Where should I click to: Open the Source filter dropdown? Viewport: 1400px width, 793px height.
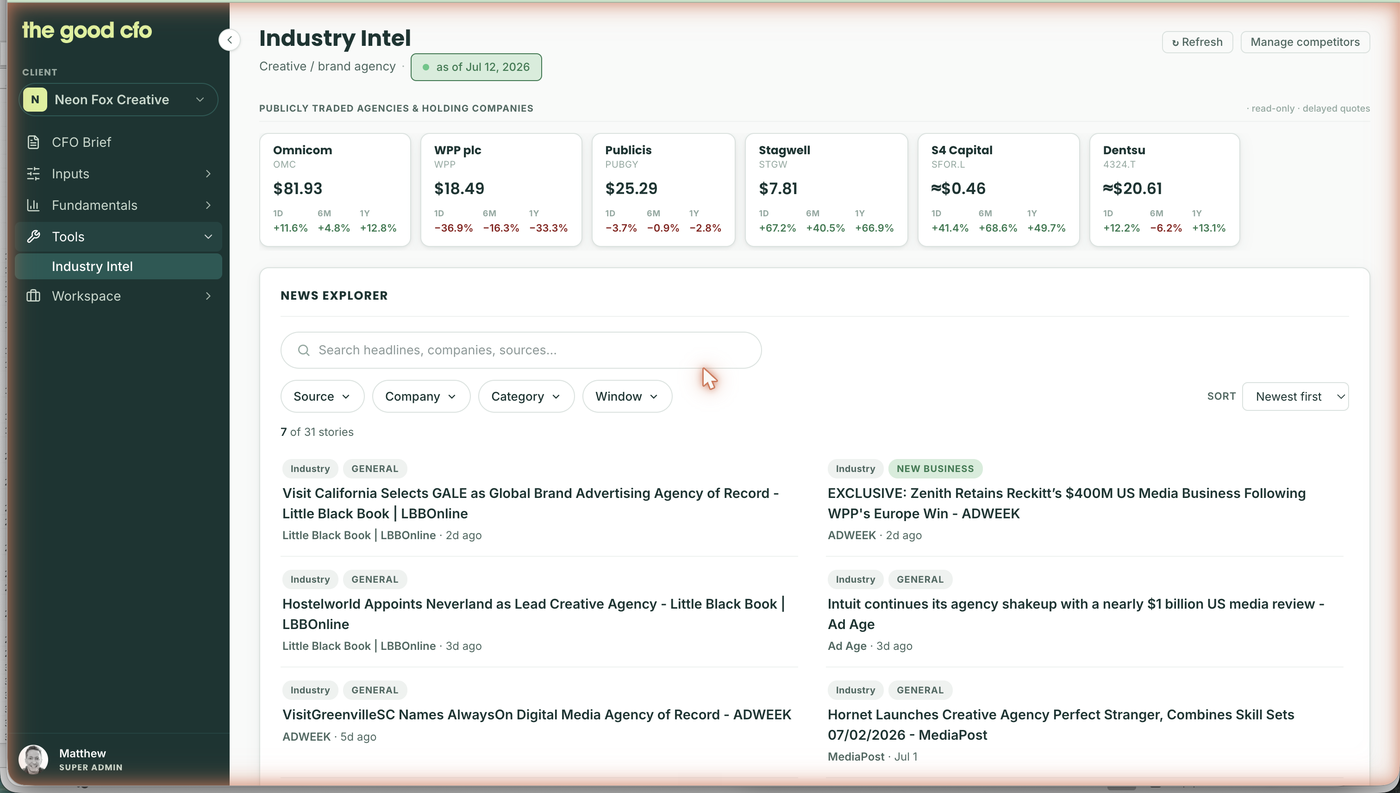[x=322, y=397]
